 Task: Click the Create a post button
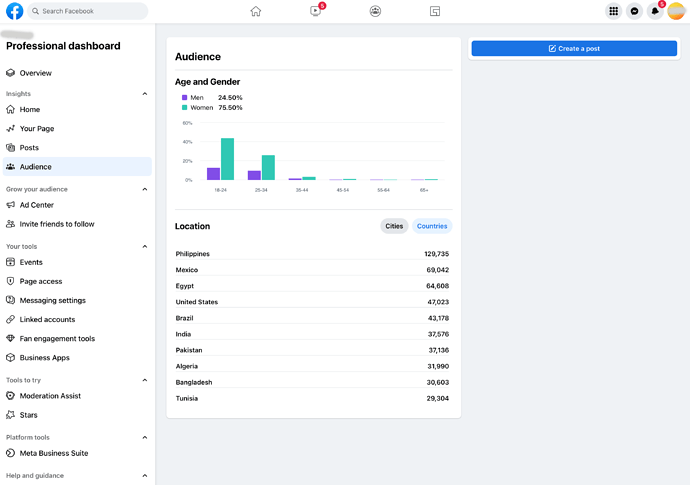[x=574, y=48]
